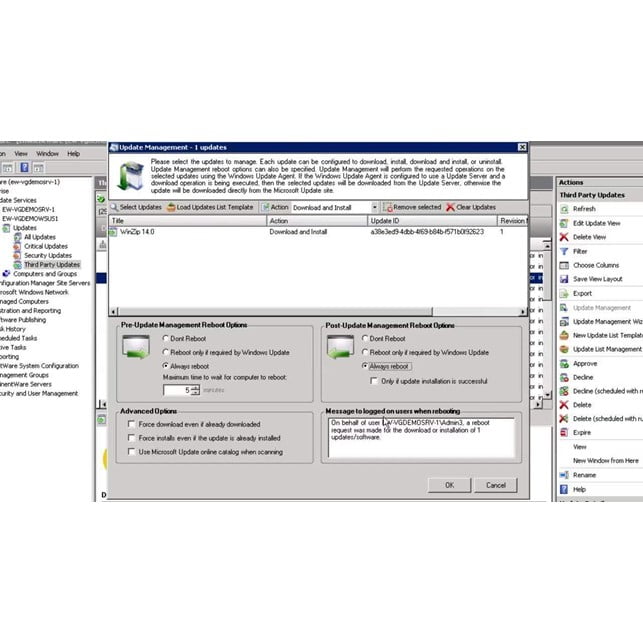
Task: Check Only if update installation is successful
Action: tap(374, 380)
